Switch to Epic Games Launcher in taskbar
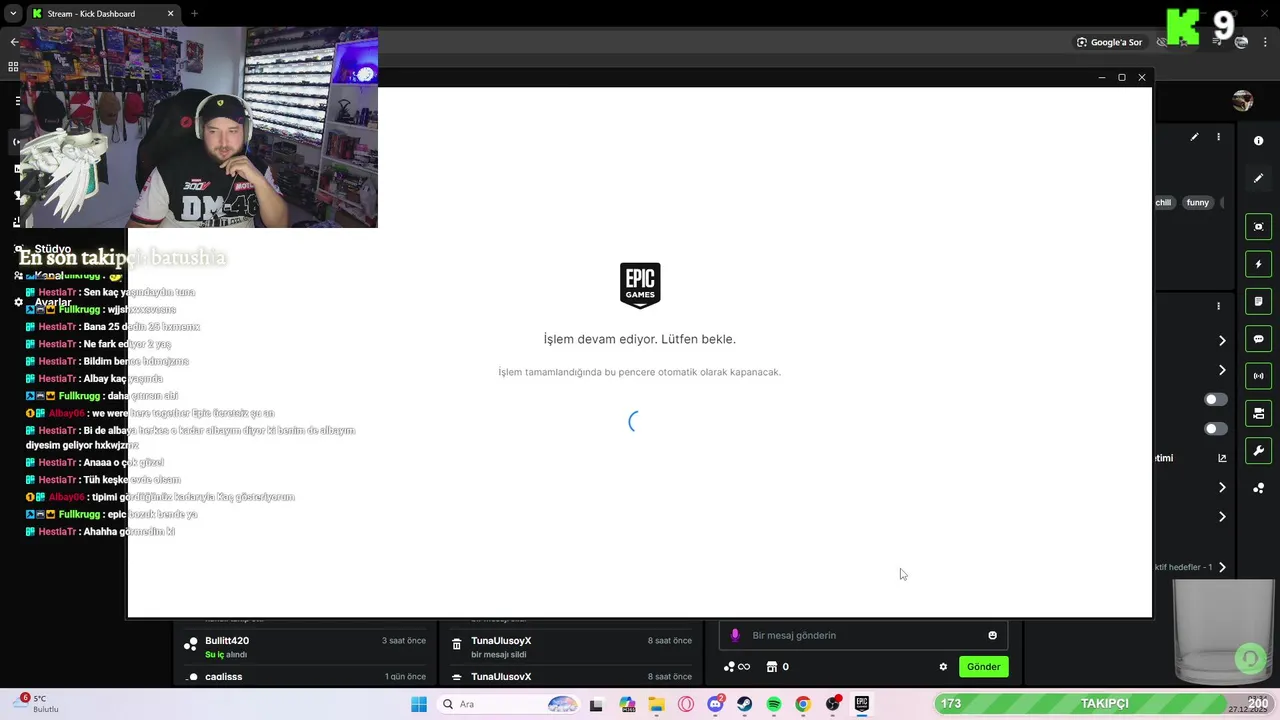Image resolution: width=1280 pixels, height=720 pixels. pos(861,704)
